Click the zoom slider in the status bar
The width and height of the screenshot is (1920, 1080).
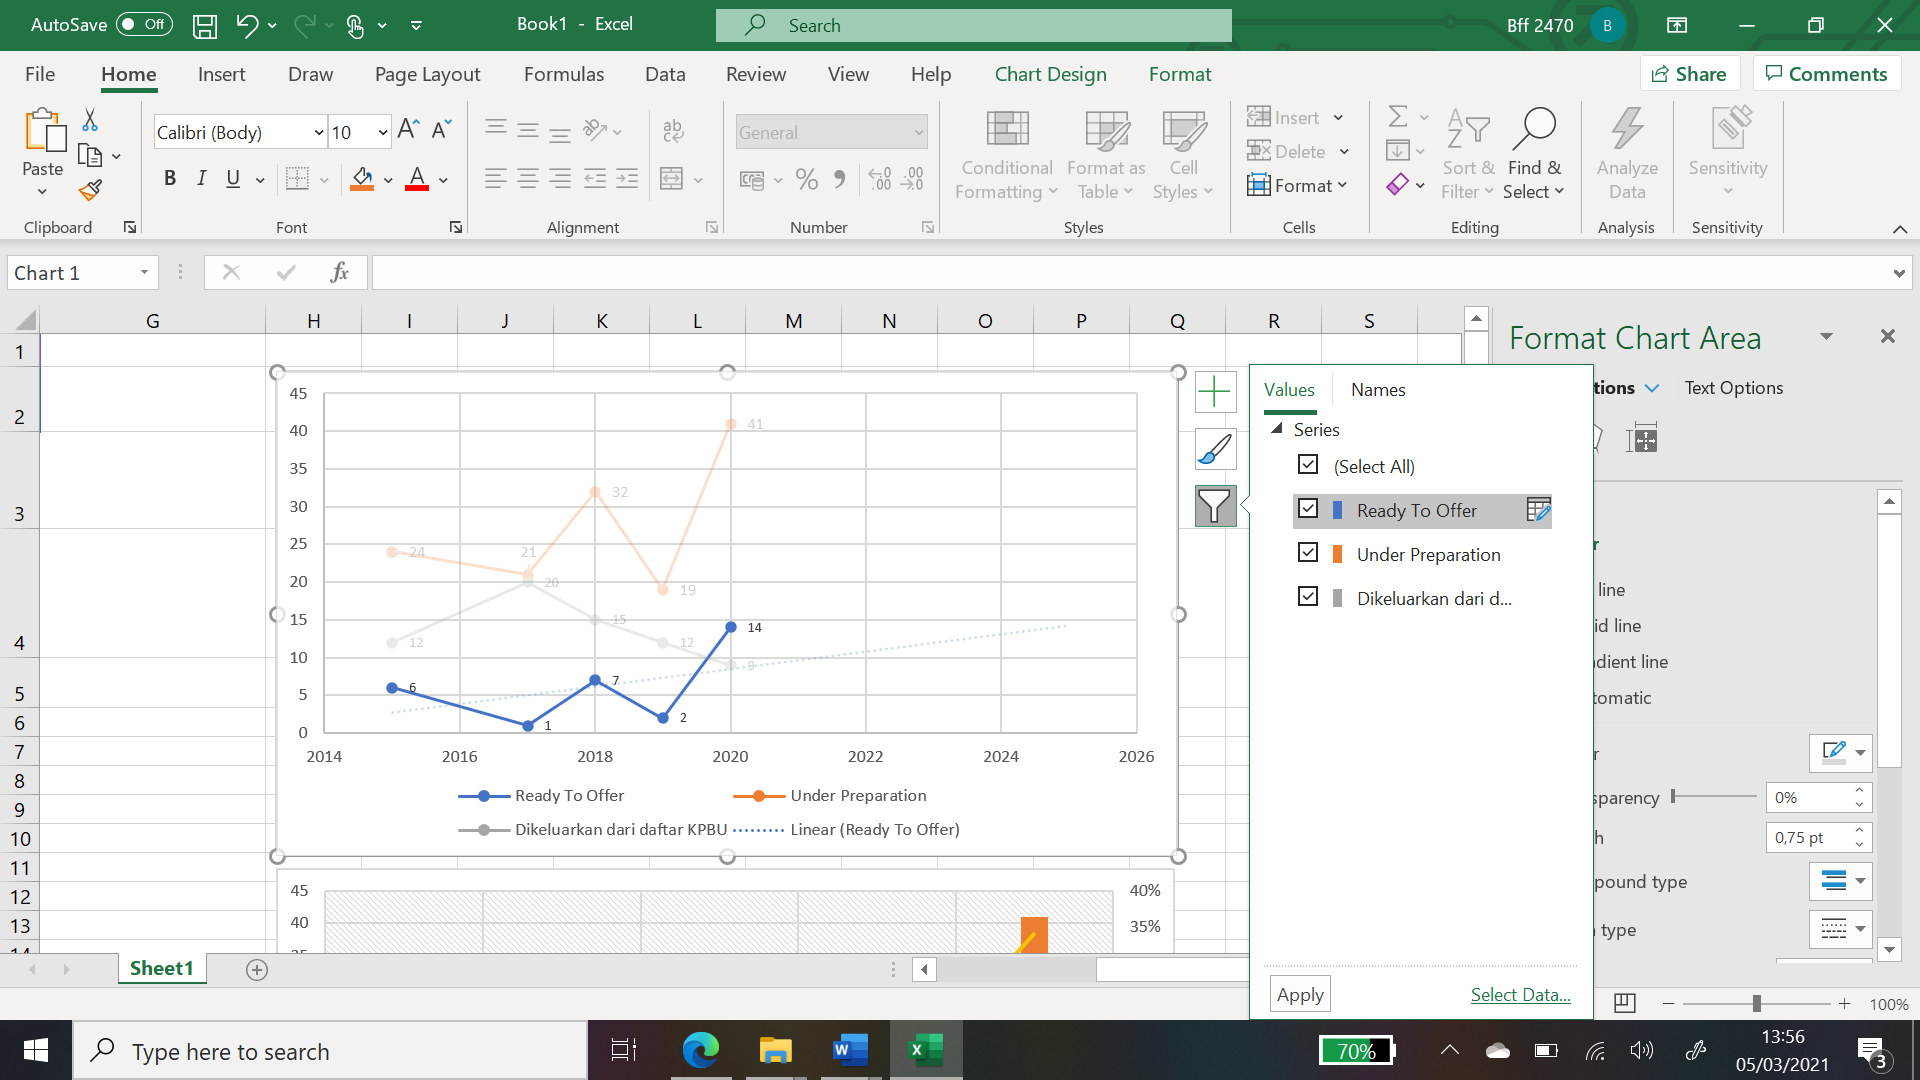point(1756,1003)
